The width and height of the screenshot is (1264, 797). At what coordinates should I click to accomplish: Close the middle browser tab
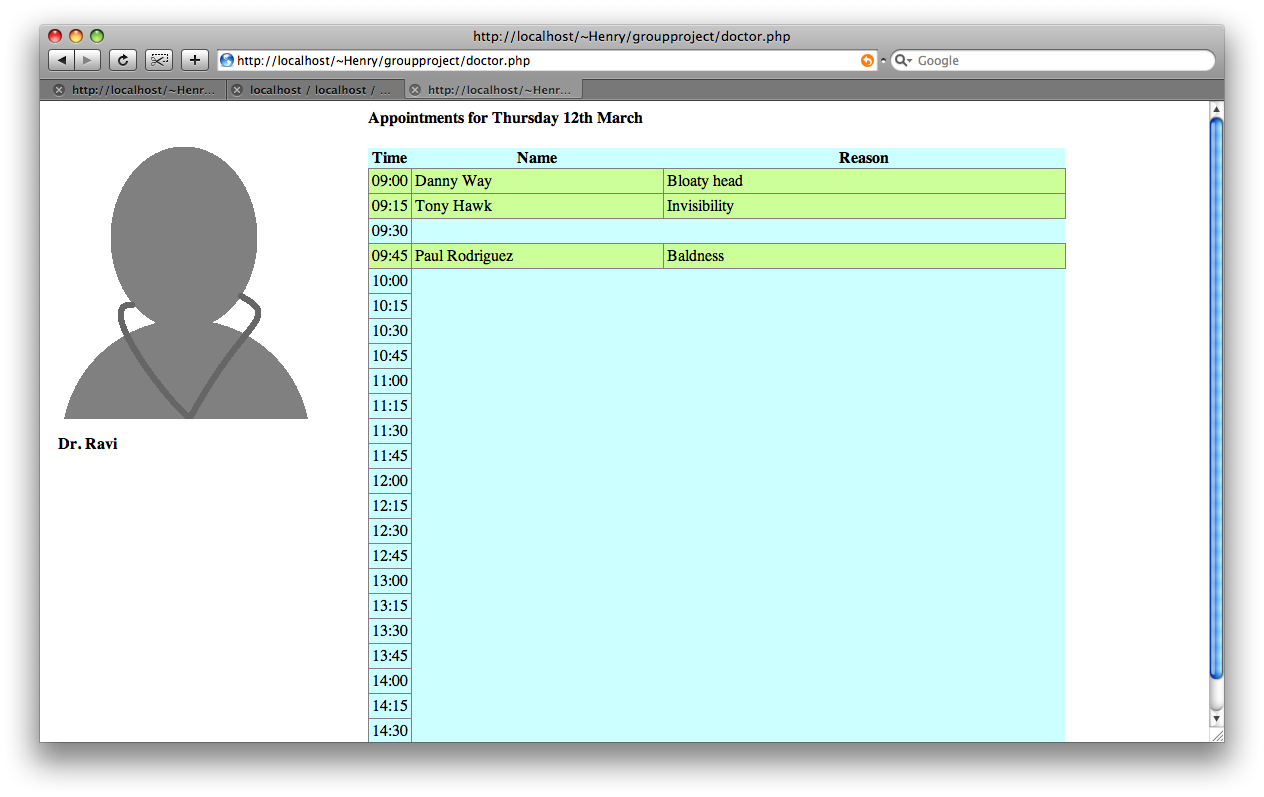235,89
